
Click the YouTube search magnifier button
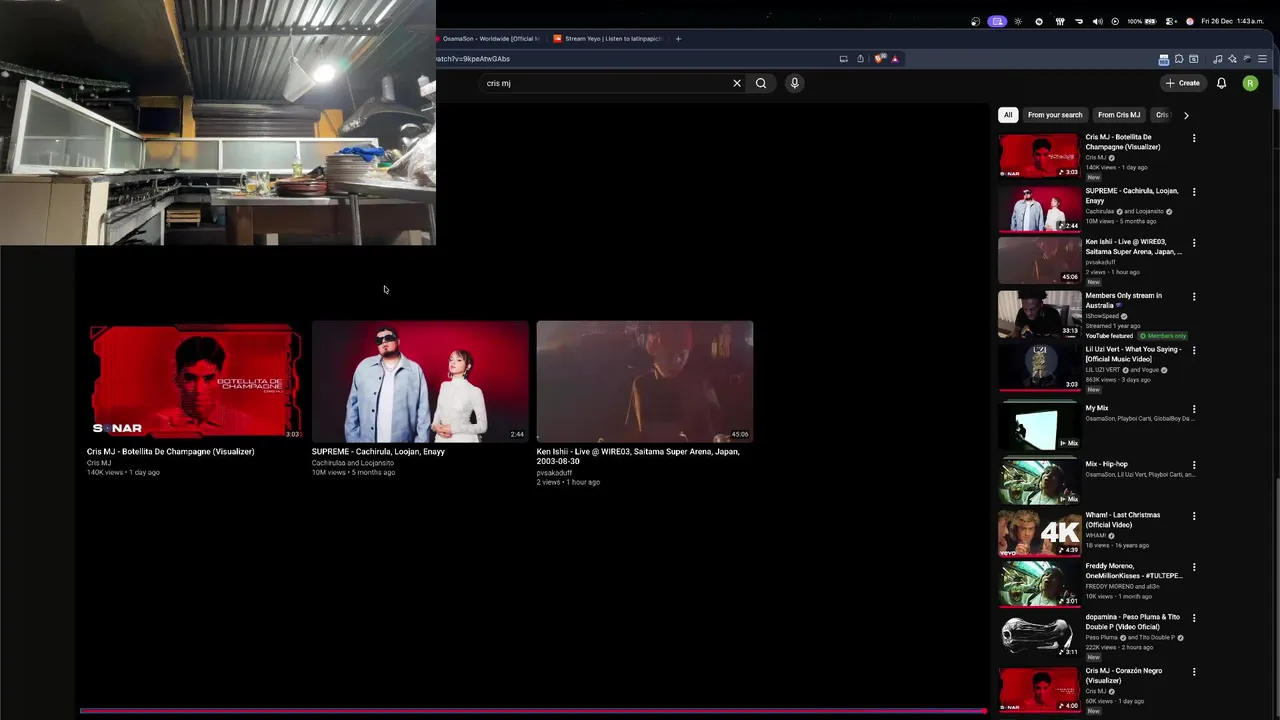[x=761, y=83]
